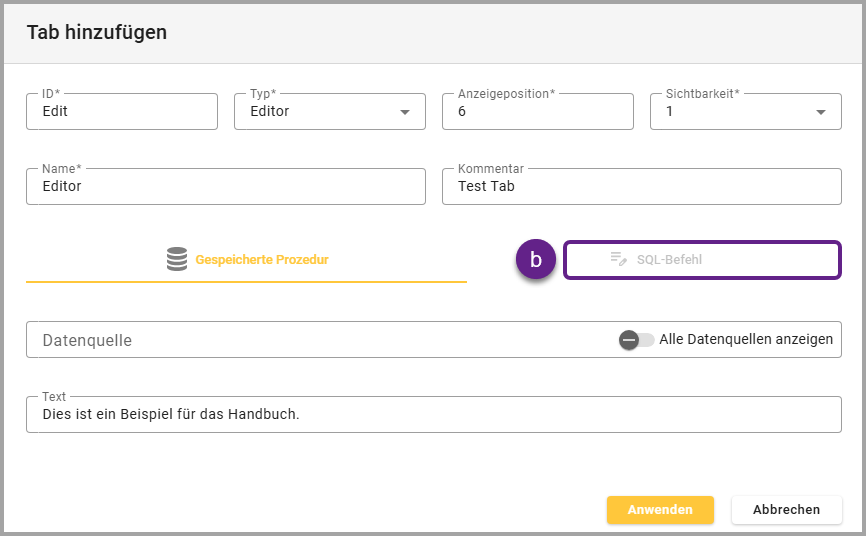866x536 pixels.
Task: Click the 'Tab hinzufügen' dialog title
Action: tap(97, 33)
